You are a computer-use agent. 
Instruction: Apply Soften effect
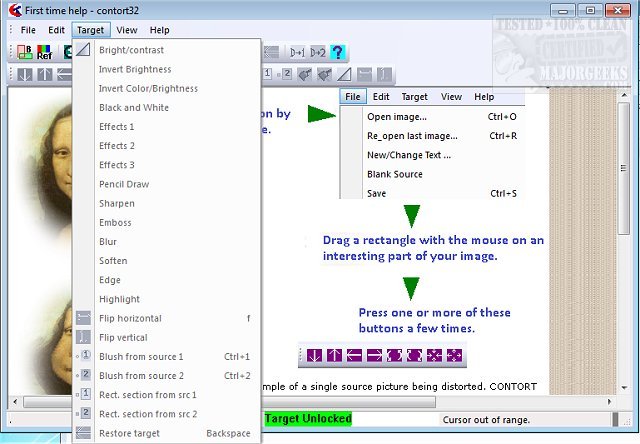[x=167, y=261]
